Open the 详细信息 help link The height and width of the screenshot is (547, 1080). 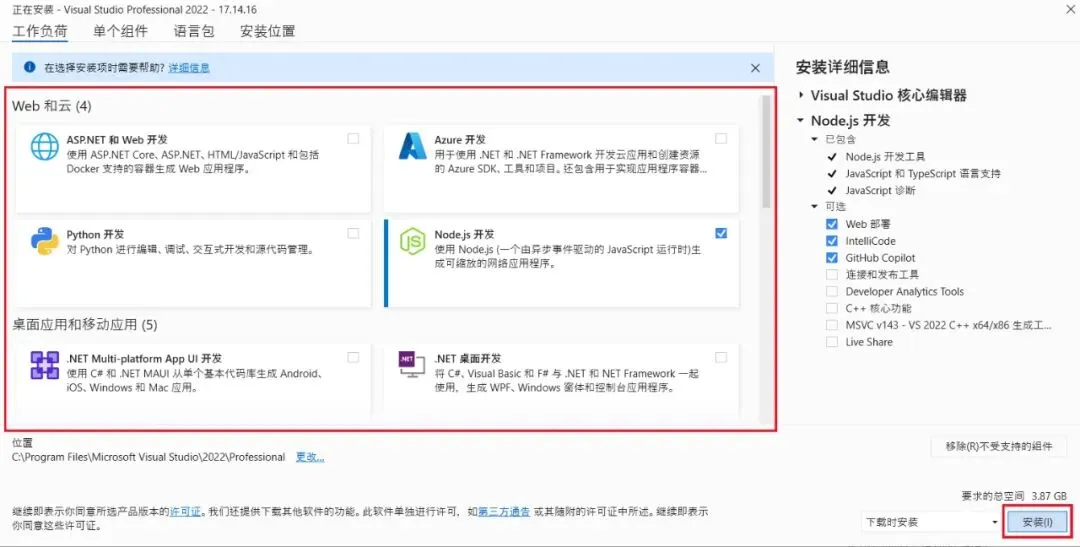(189, 68)
